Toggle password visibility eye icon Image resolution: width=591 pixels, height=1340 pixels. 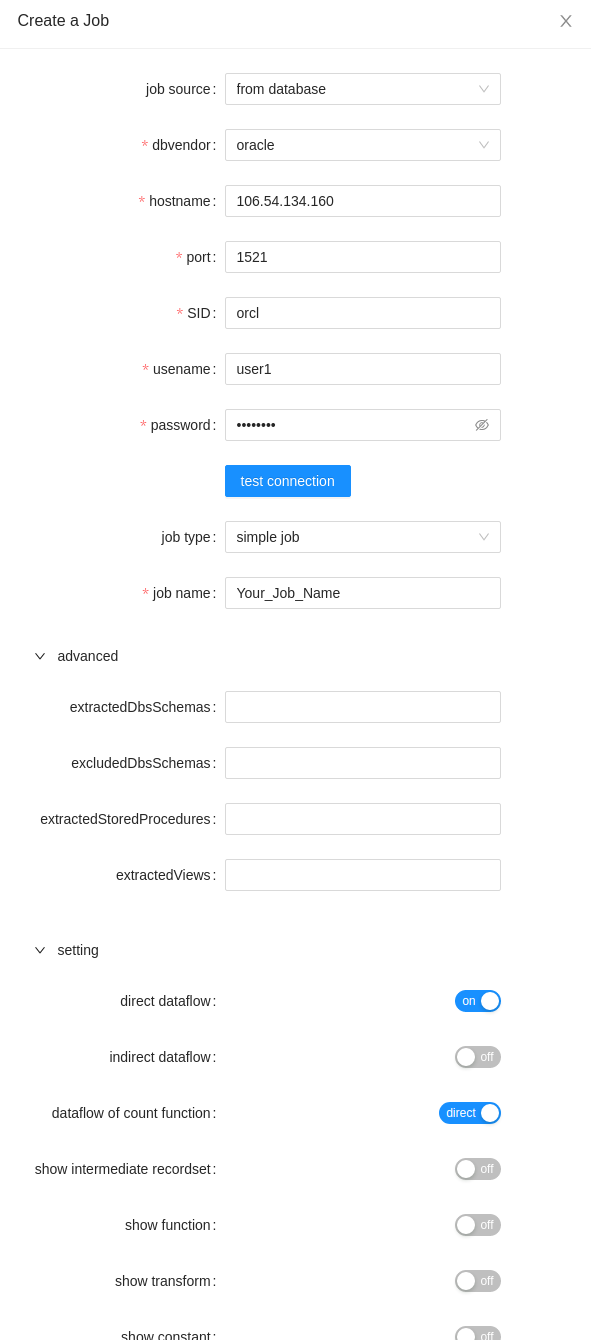pos(482,425)
